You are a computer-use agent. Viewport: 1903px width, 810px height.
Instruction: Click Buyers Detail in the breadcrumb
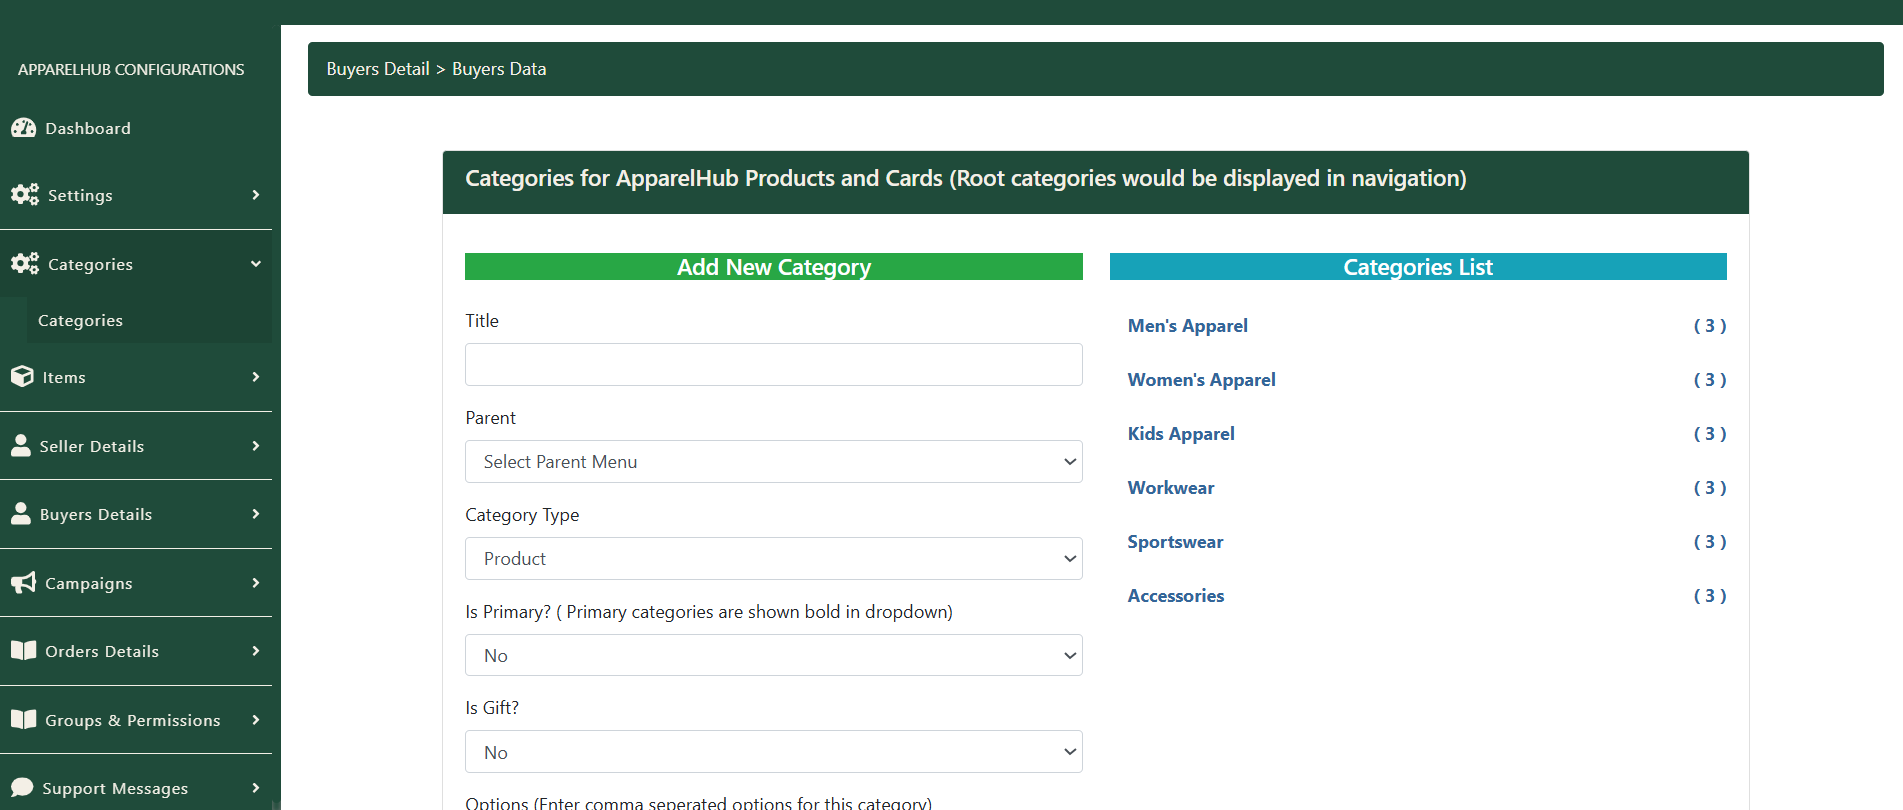[x=378, y=69]
